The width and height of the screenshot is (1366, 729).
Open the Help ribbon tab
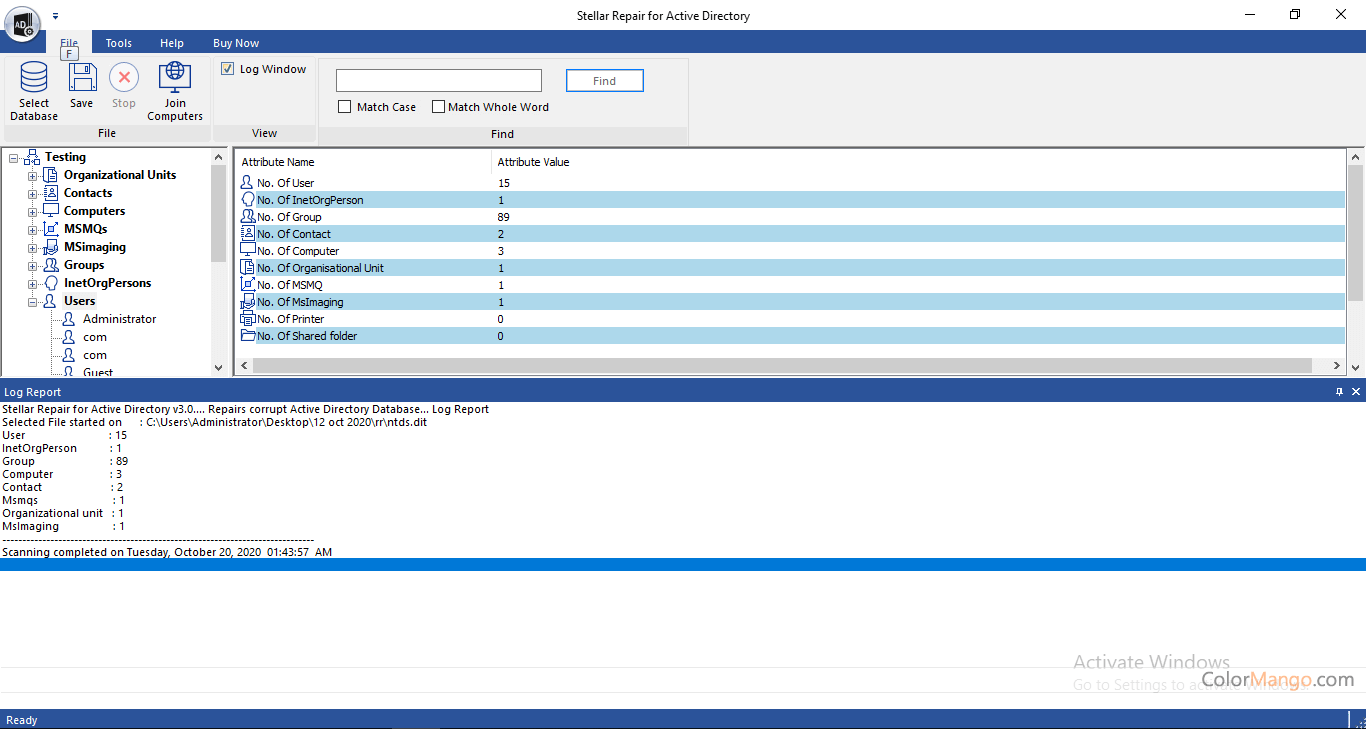pyautogui.click(x=172, y=43)
